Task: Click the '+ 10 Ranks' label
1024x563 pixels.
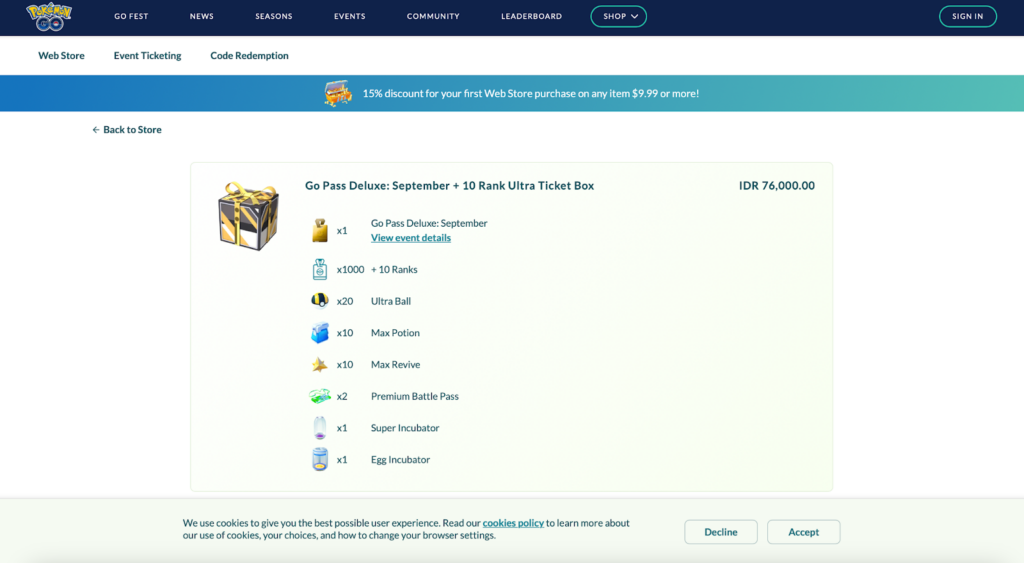Action: [394, 269]
